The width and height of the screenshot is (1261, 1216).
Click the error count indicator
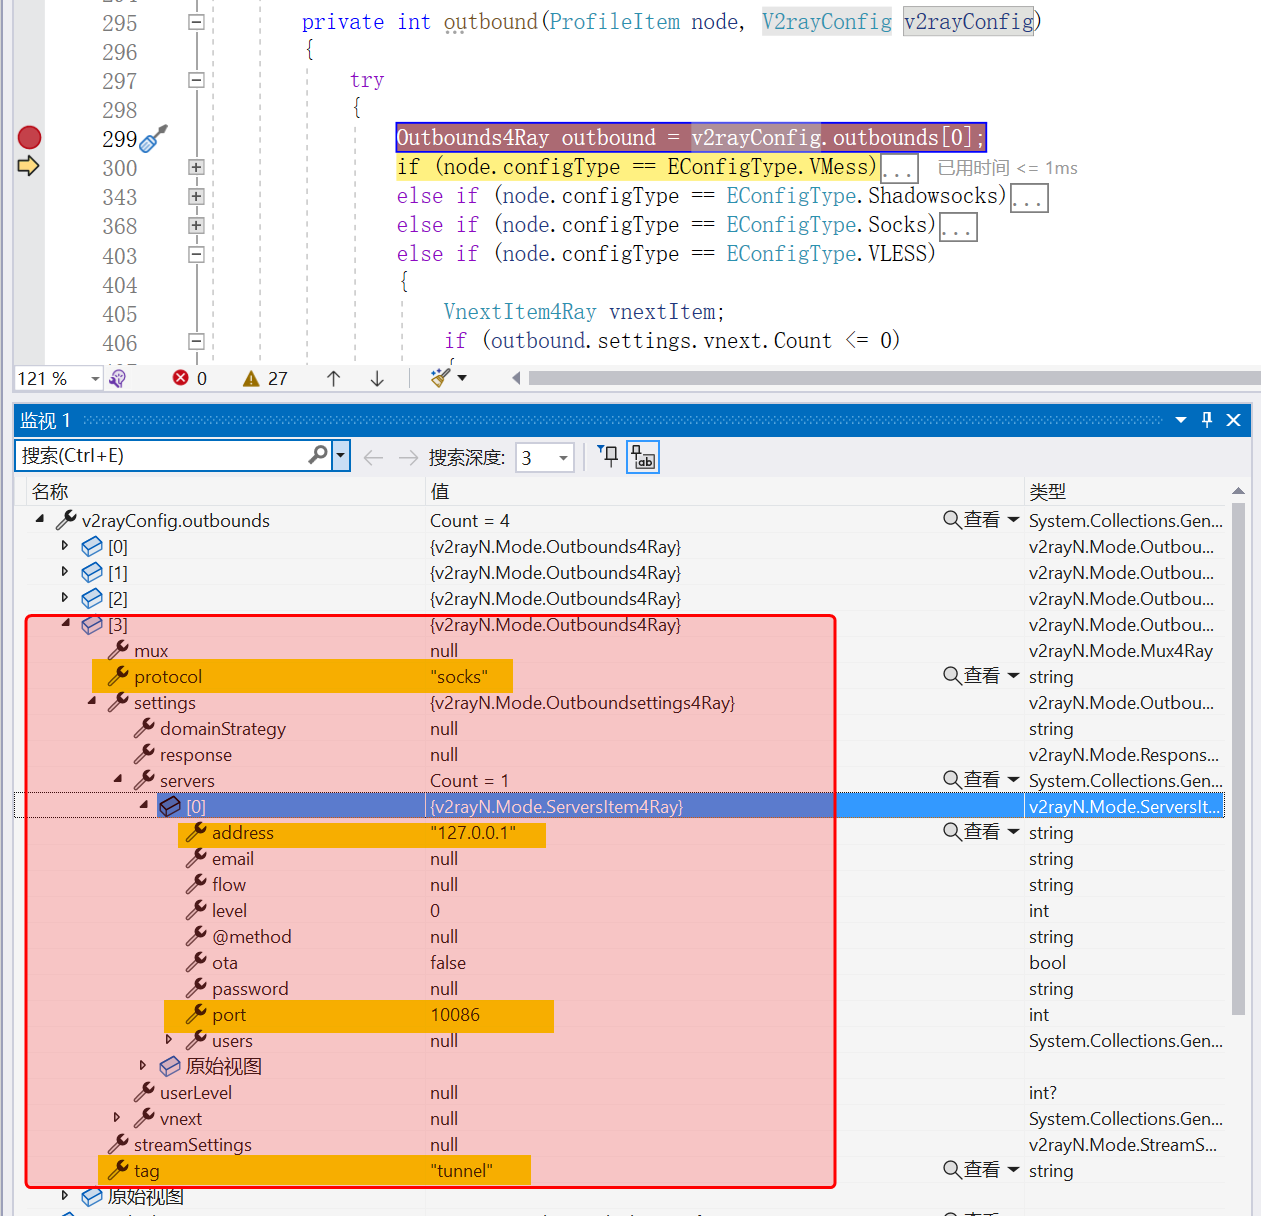tap(190, 378)
